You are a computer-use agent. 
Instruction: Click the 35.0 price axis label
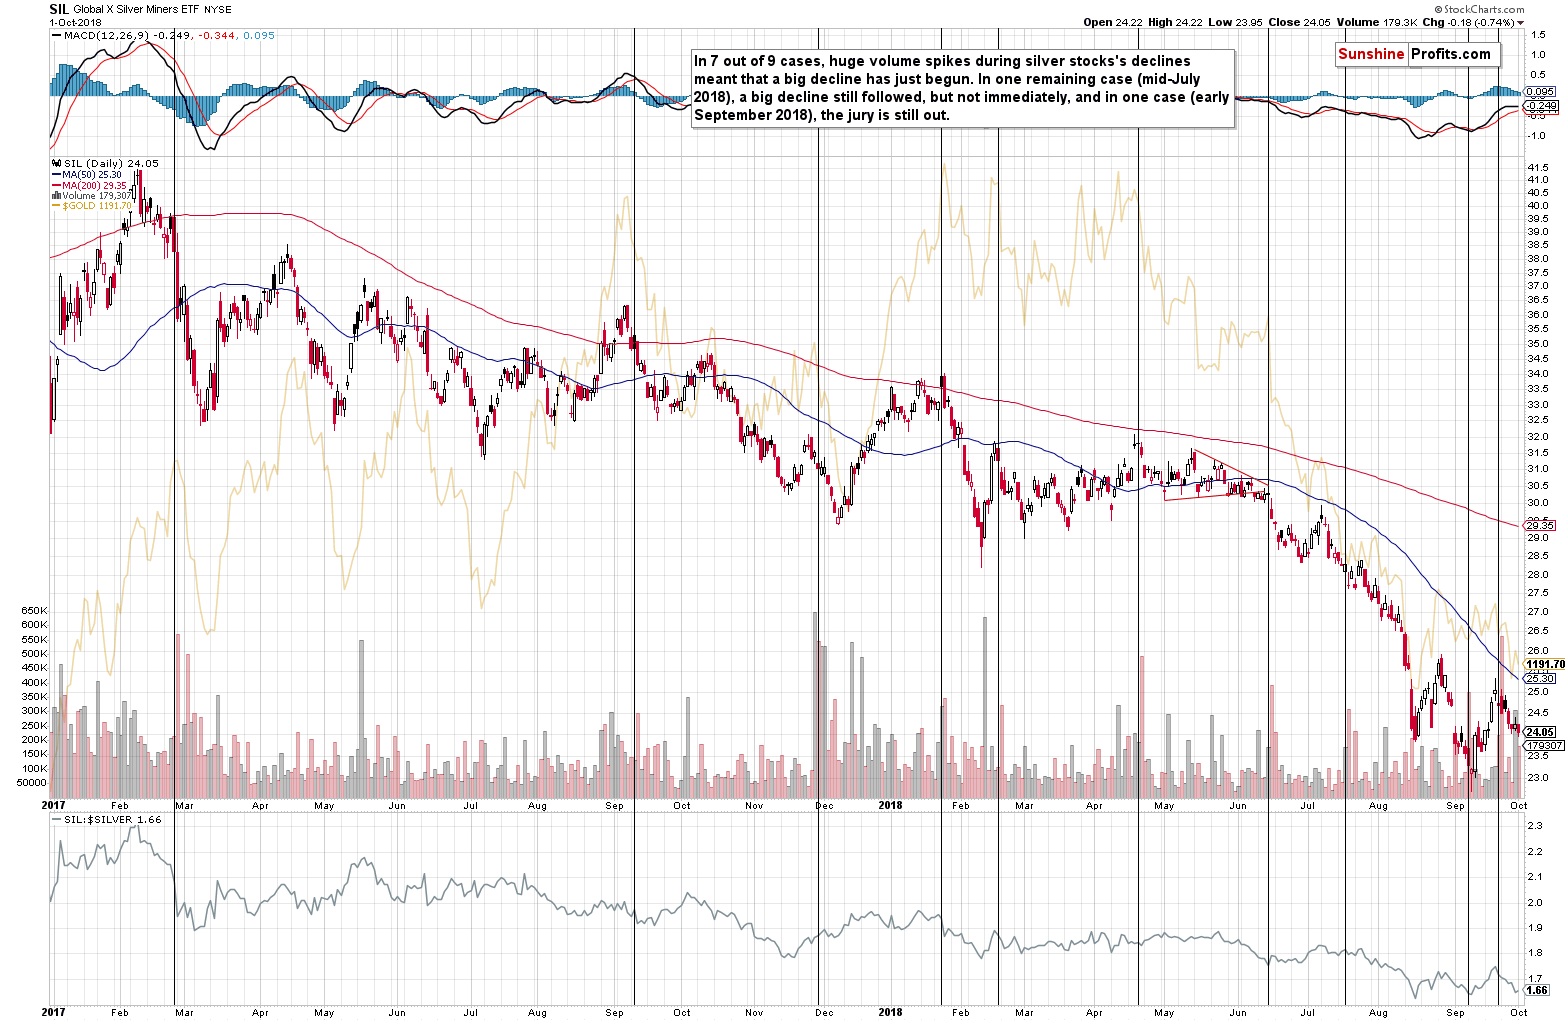(x=1538, y=343)
